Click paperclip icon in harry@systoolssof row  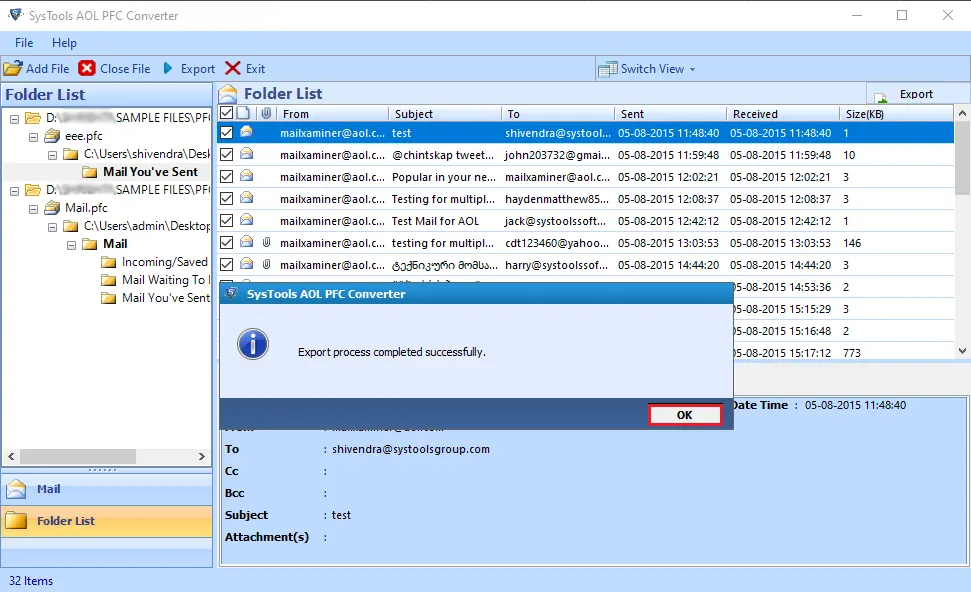point(266,264)
